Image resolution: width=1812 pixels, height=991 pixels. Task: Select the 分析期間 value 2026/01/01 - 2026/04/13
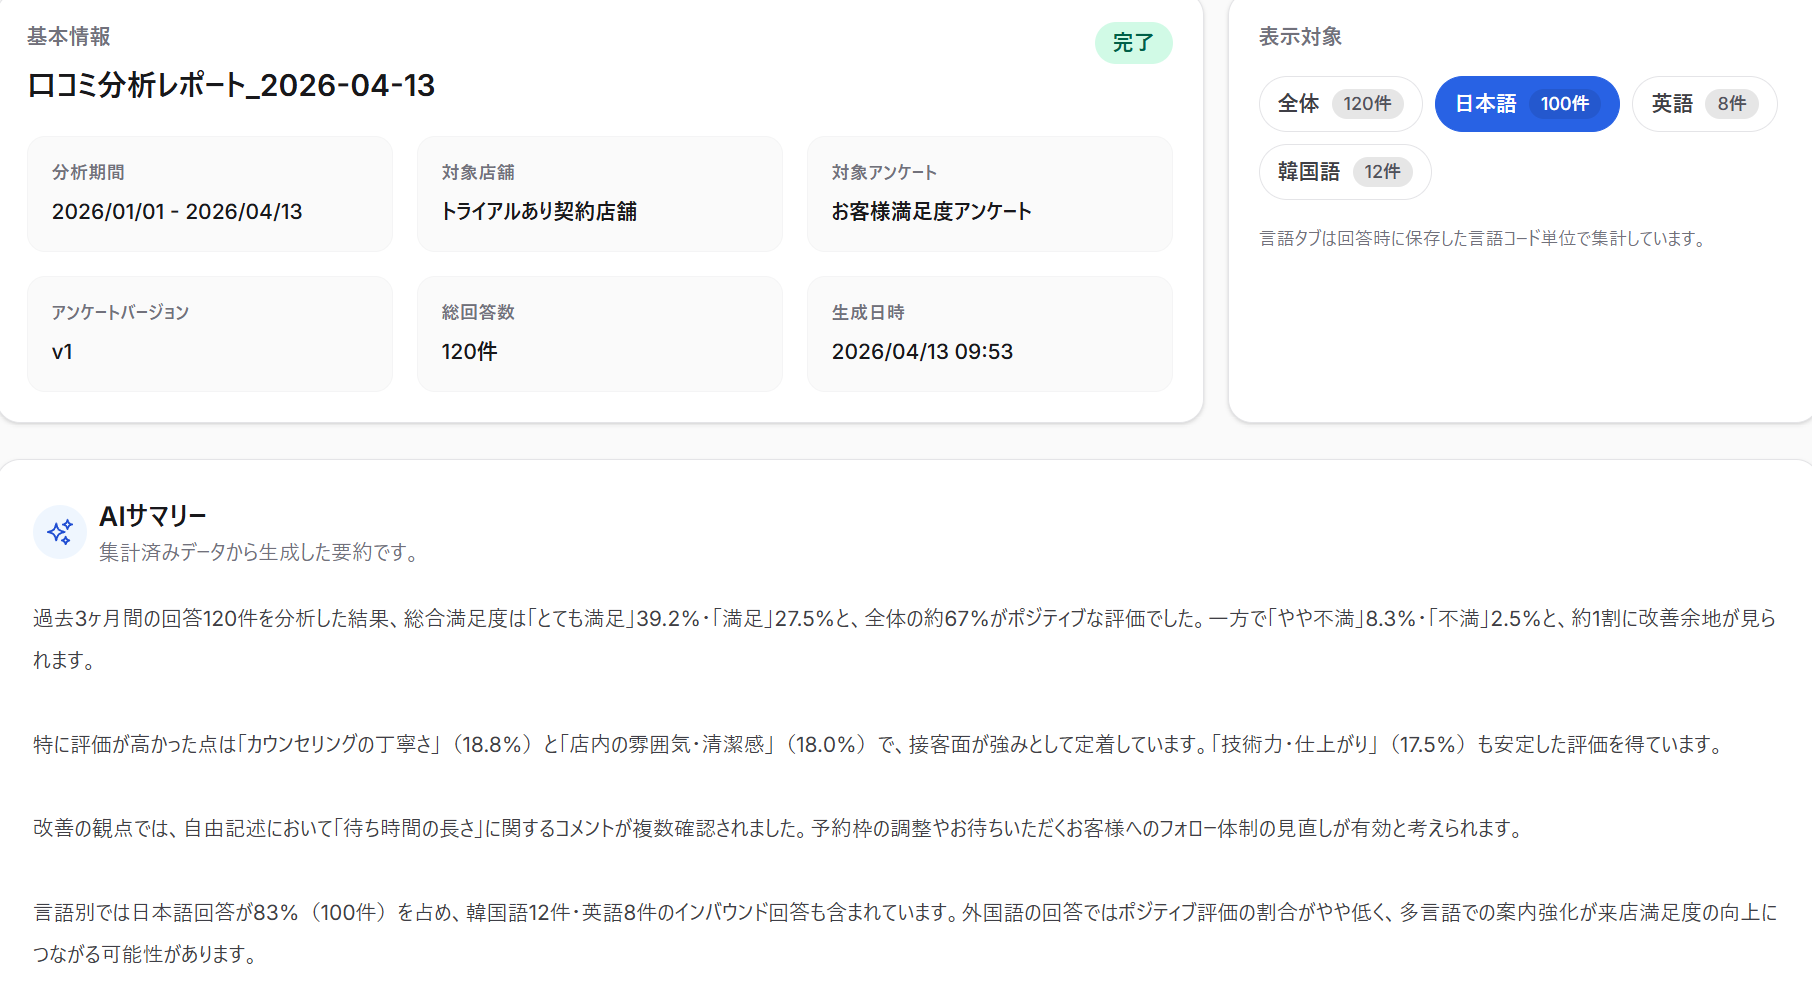177,212
